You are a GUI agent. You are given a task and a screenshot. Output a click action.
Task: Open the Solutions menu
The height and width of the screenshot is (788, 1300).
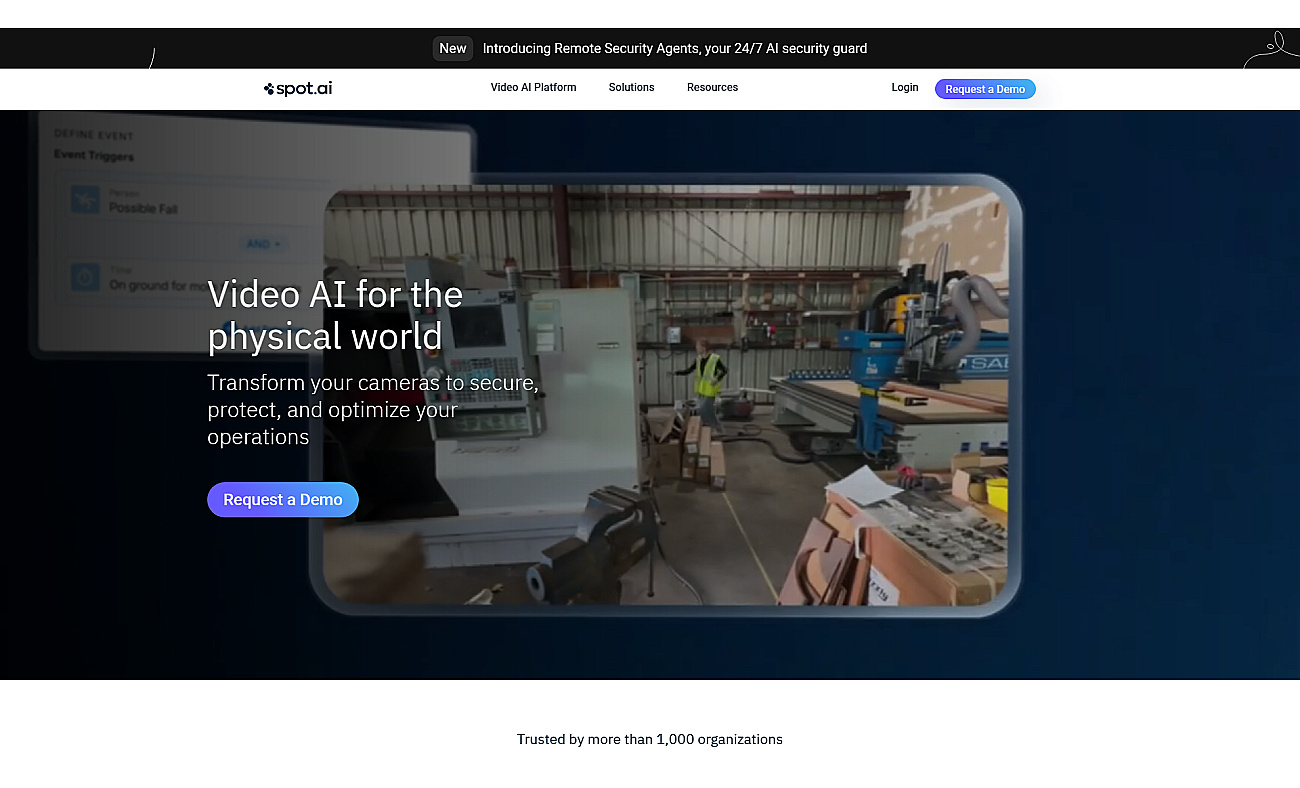pos(631,87)
